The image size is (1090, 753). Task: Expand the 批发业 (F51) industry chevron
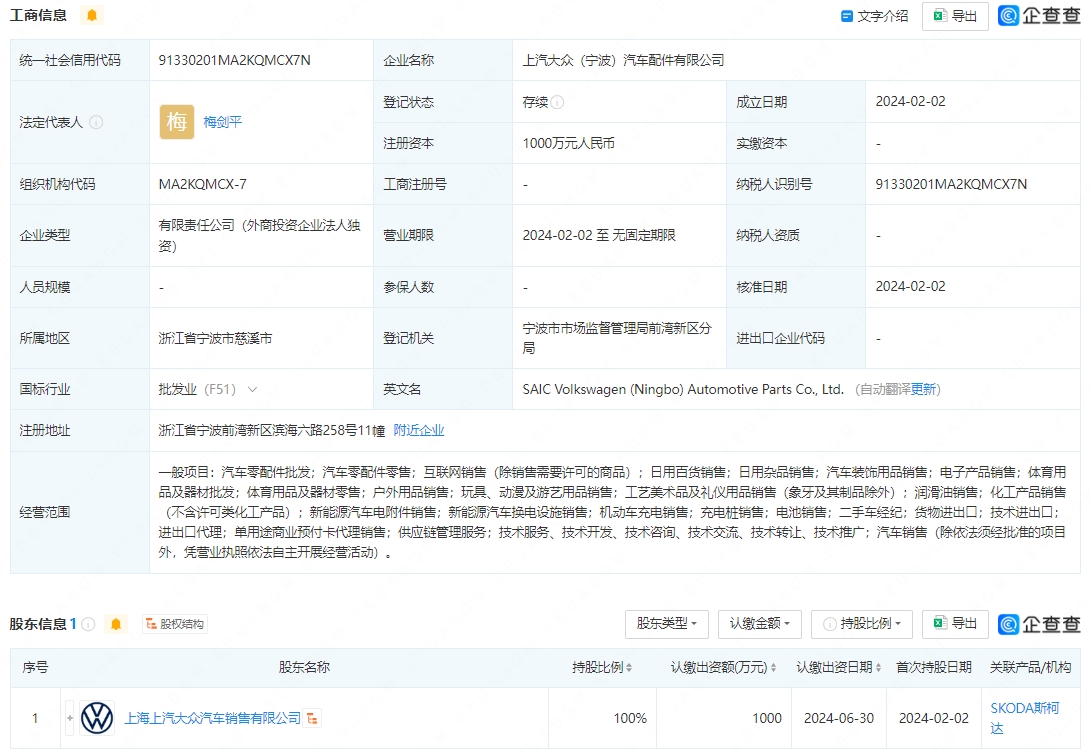coord(252,389)
